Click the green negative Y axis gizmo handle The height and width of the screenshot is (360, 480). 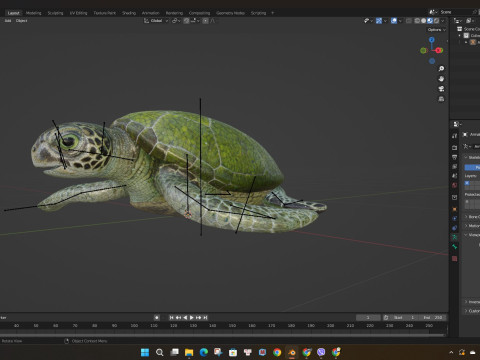pyautogui.click(x=423, y=51)
